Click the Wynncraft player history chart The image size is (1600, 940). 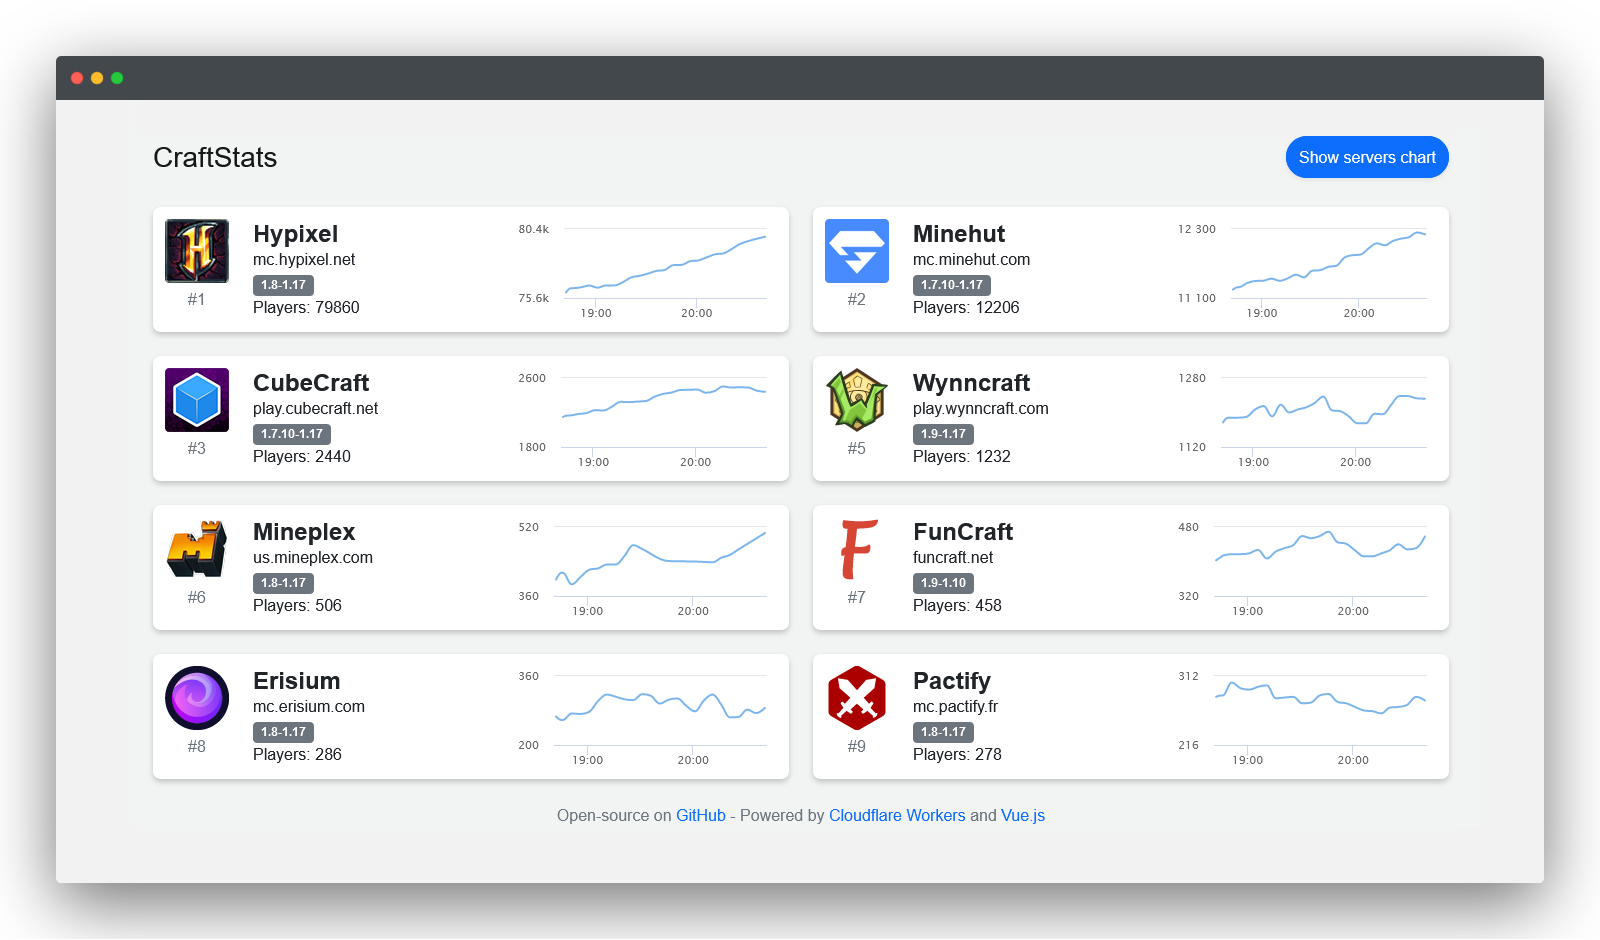click(1303, 419)
